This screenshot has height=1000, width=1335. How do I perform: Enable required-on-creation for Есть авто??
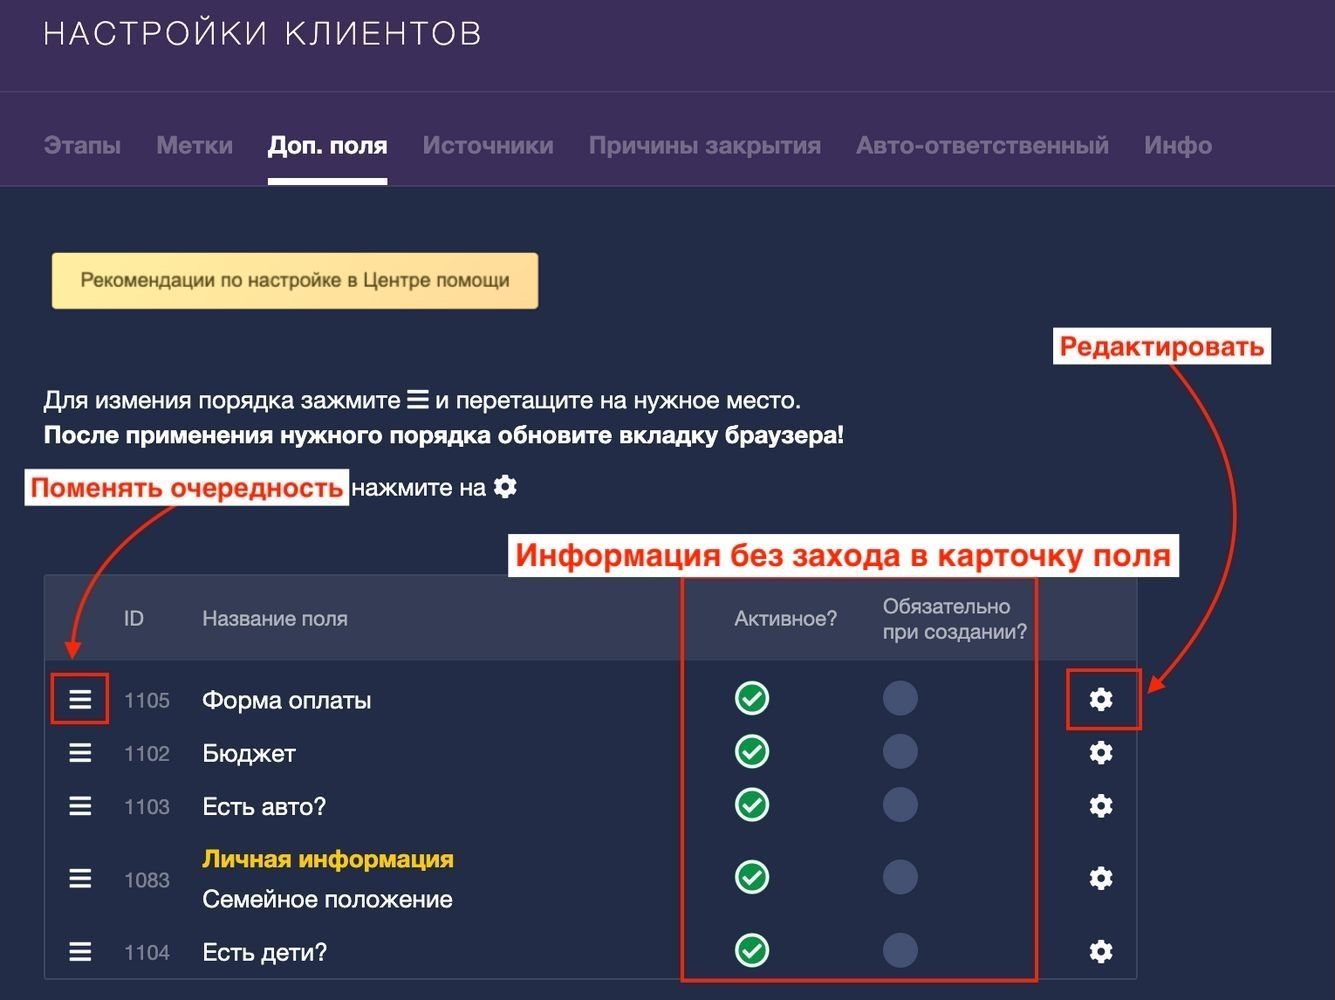pyautogui.click(x=900, y=804)
